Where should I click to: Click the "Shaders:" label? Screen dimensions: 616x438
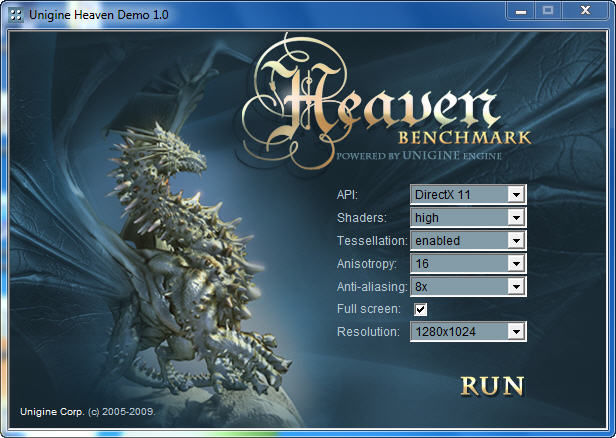(x=361, y=218)
